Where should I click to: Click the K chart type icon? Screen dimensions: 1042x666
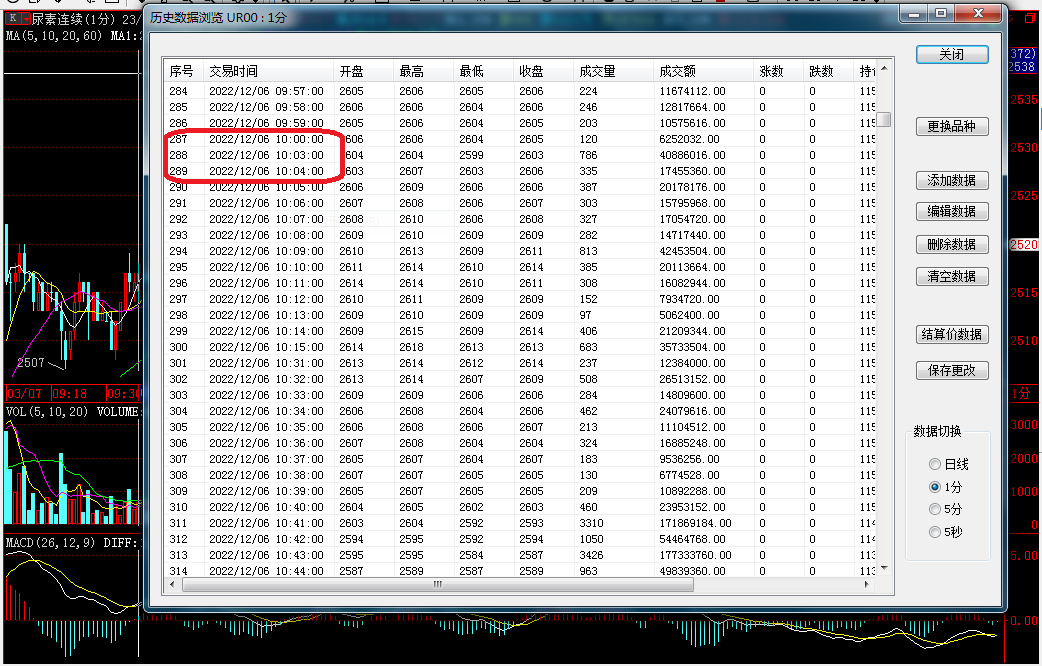pyautogui.click(x=12, y=19)
